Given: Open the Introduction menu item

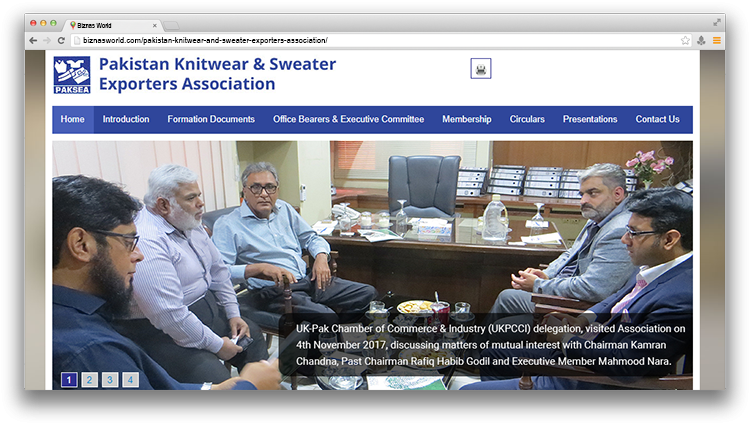Looking at the screenshot, I should tap(126, 119).
